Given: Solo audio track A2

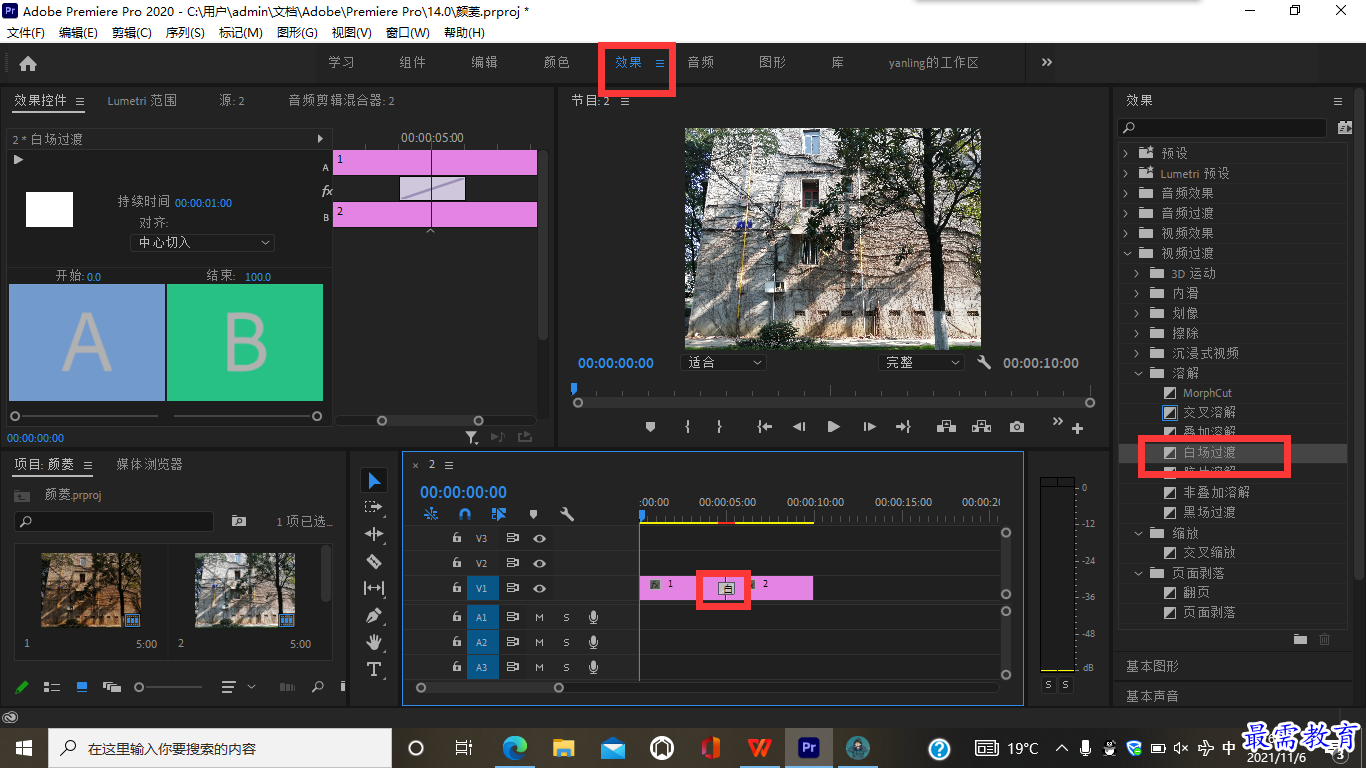Looking at the screenshot, I should pos(566,642).
